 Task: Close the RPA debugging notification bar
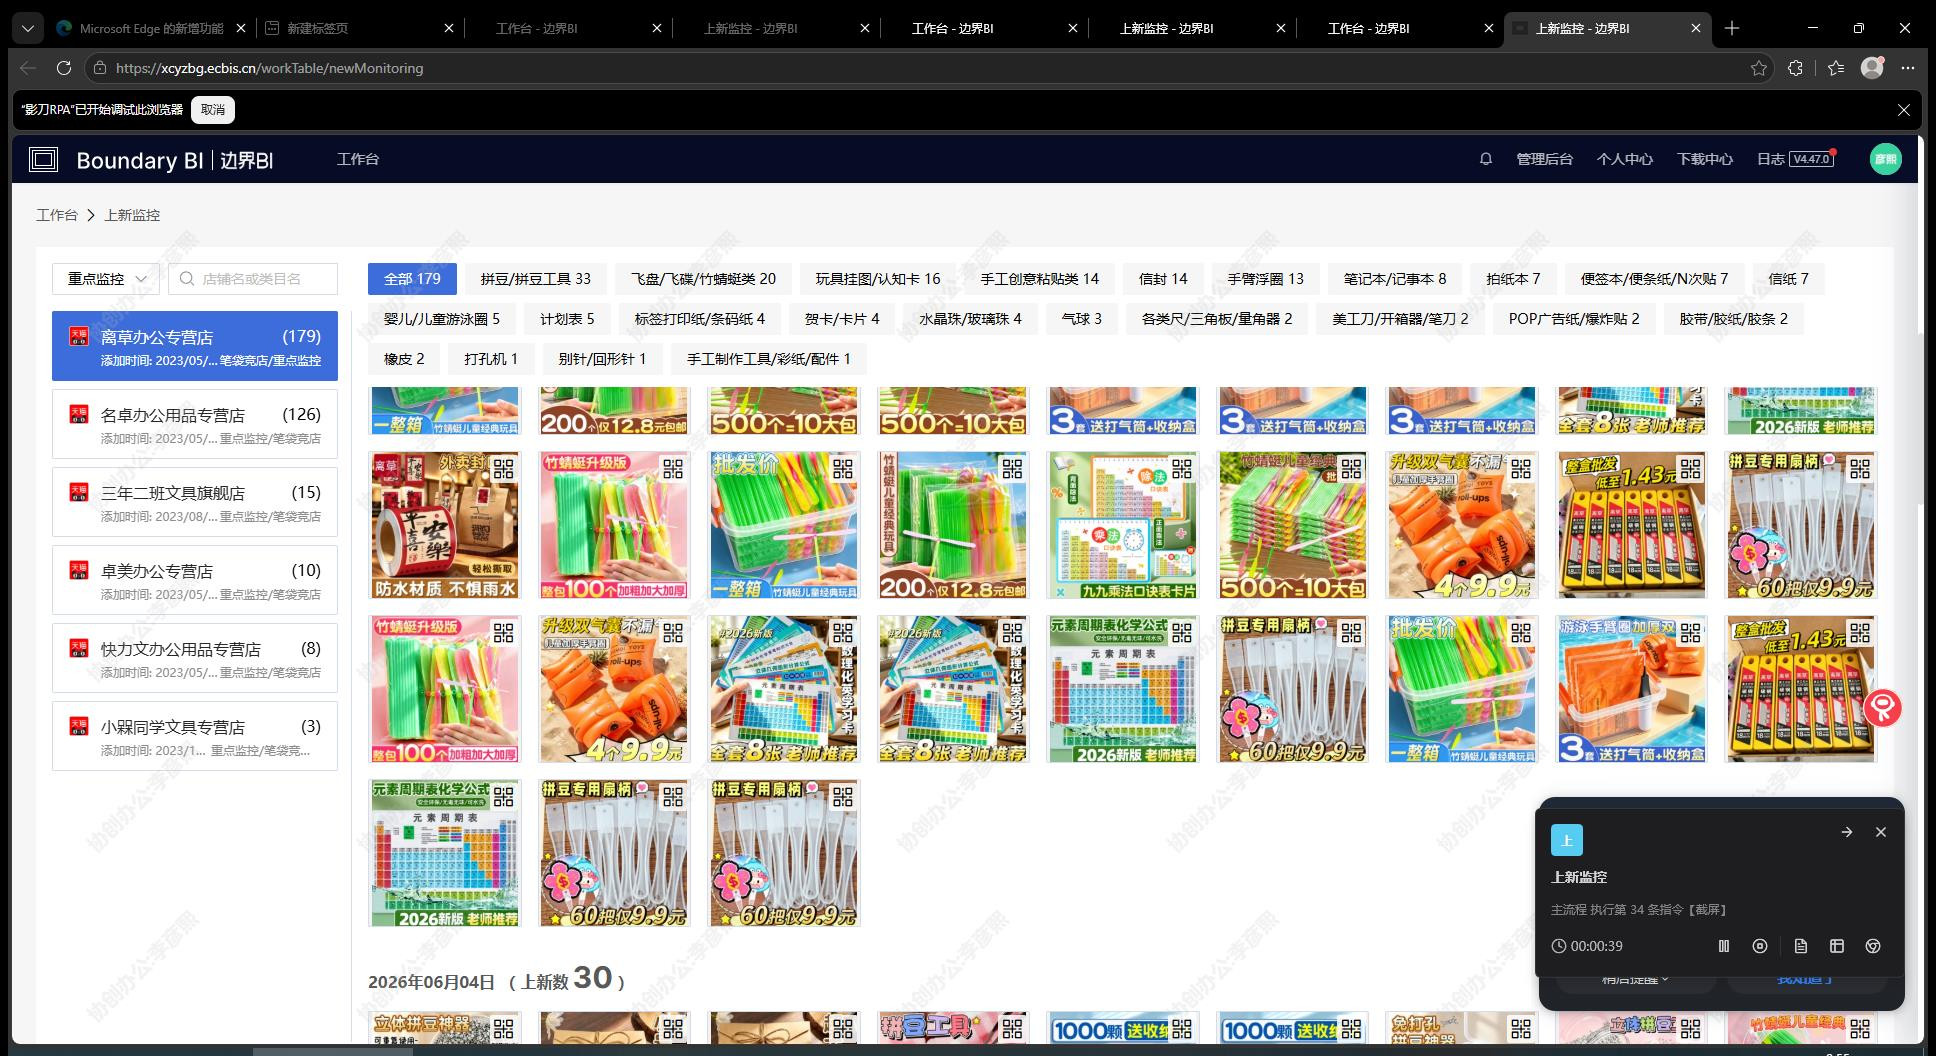pyautogui.click(x=1904, y=110)
